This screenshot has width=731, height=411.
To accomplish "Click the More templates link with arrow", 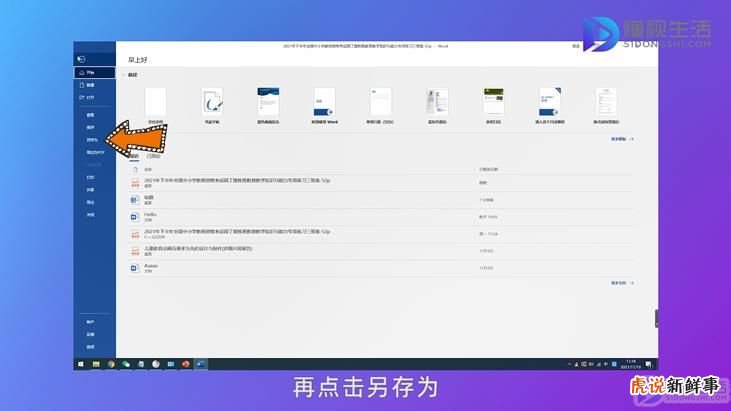I will coord(622,139).
